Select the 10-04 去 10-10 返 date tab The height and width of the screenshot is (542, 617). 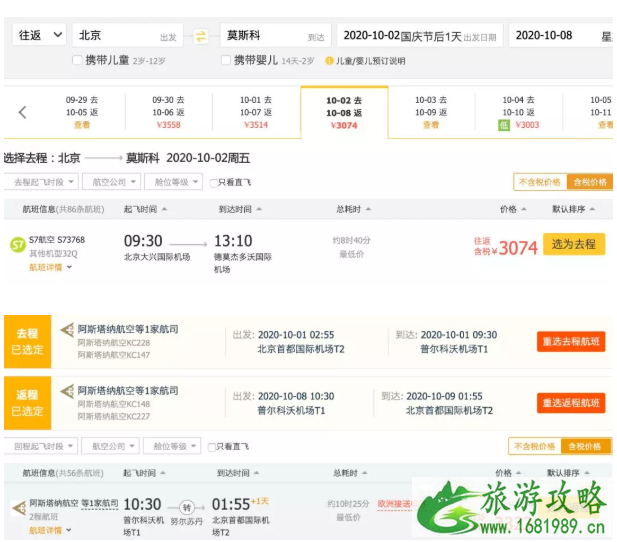(518, 112)
